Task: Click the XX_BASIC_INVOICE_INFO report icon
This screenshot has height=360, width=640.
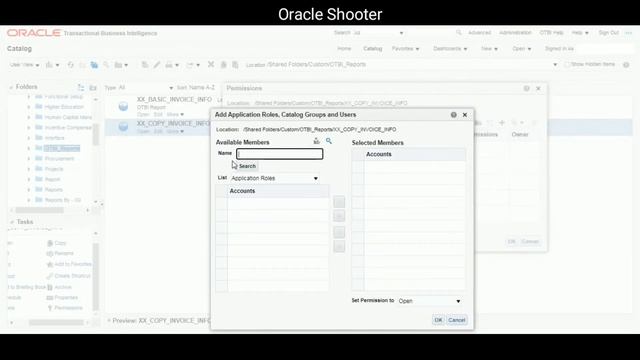Action: click(x=123, y=107)
